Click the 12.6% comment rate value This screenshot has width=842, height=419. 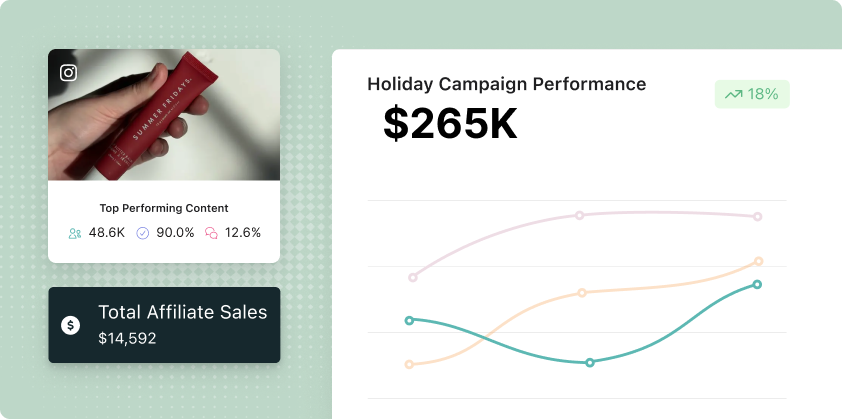click(x=243, y=233)
